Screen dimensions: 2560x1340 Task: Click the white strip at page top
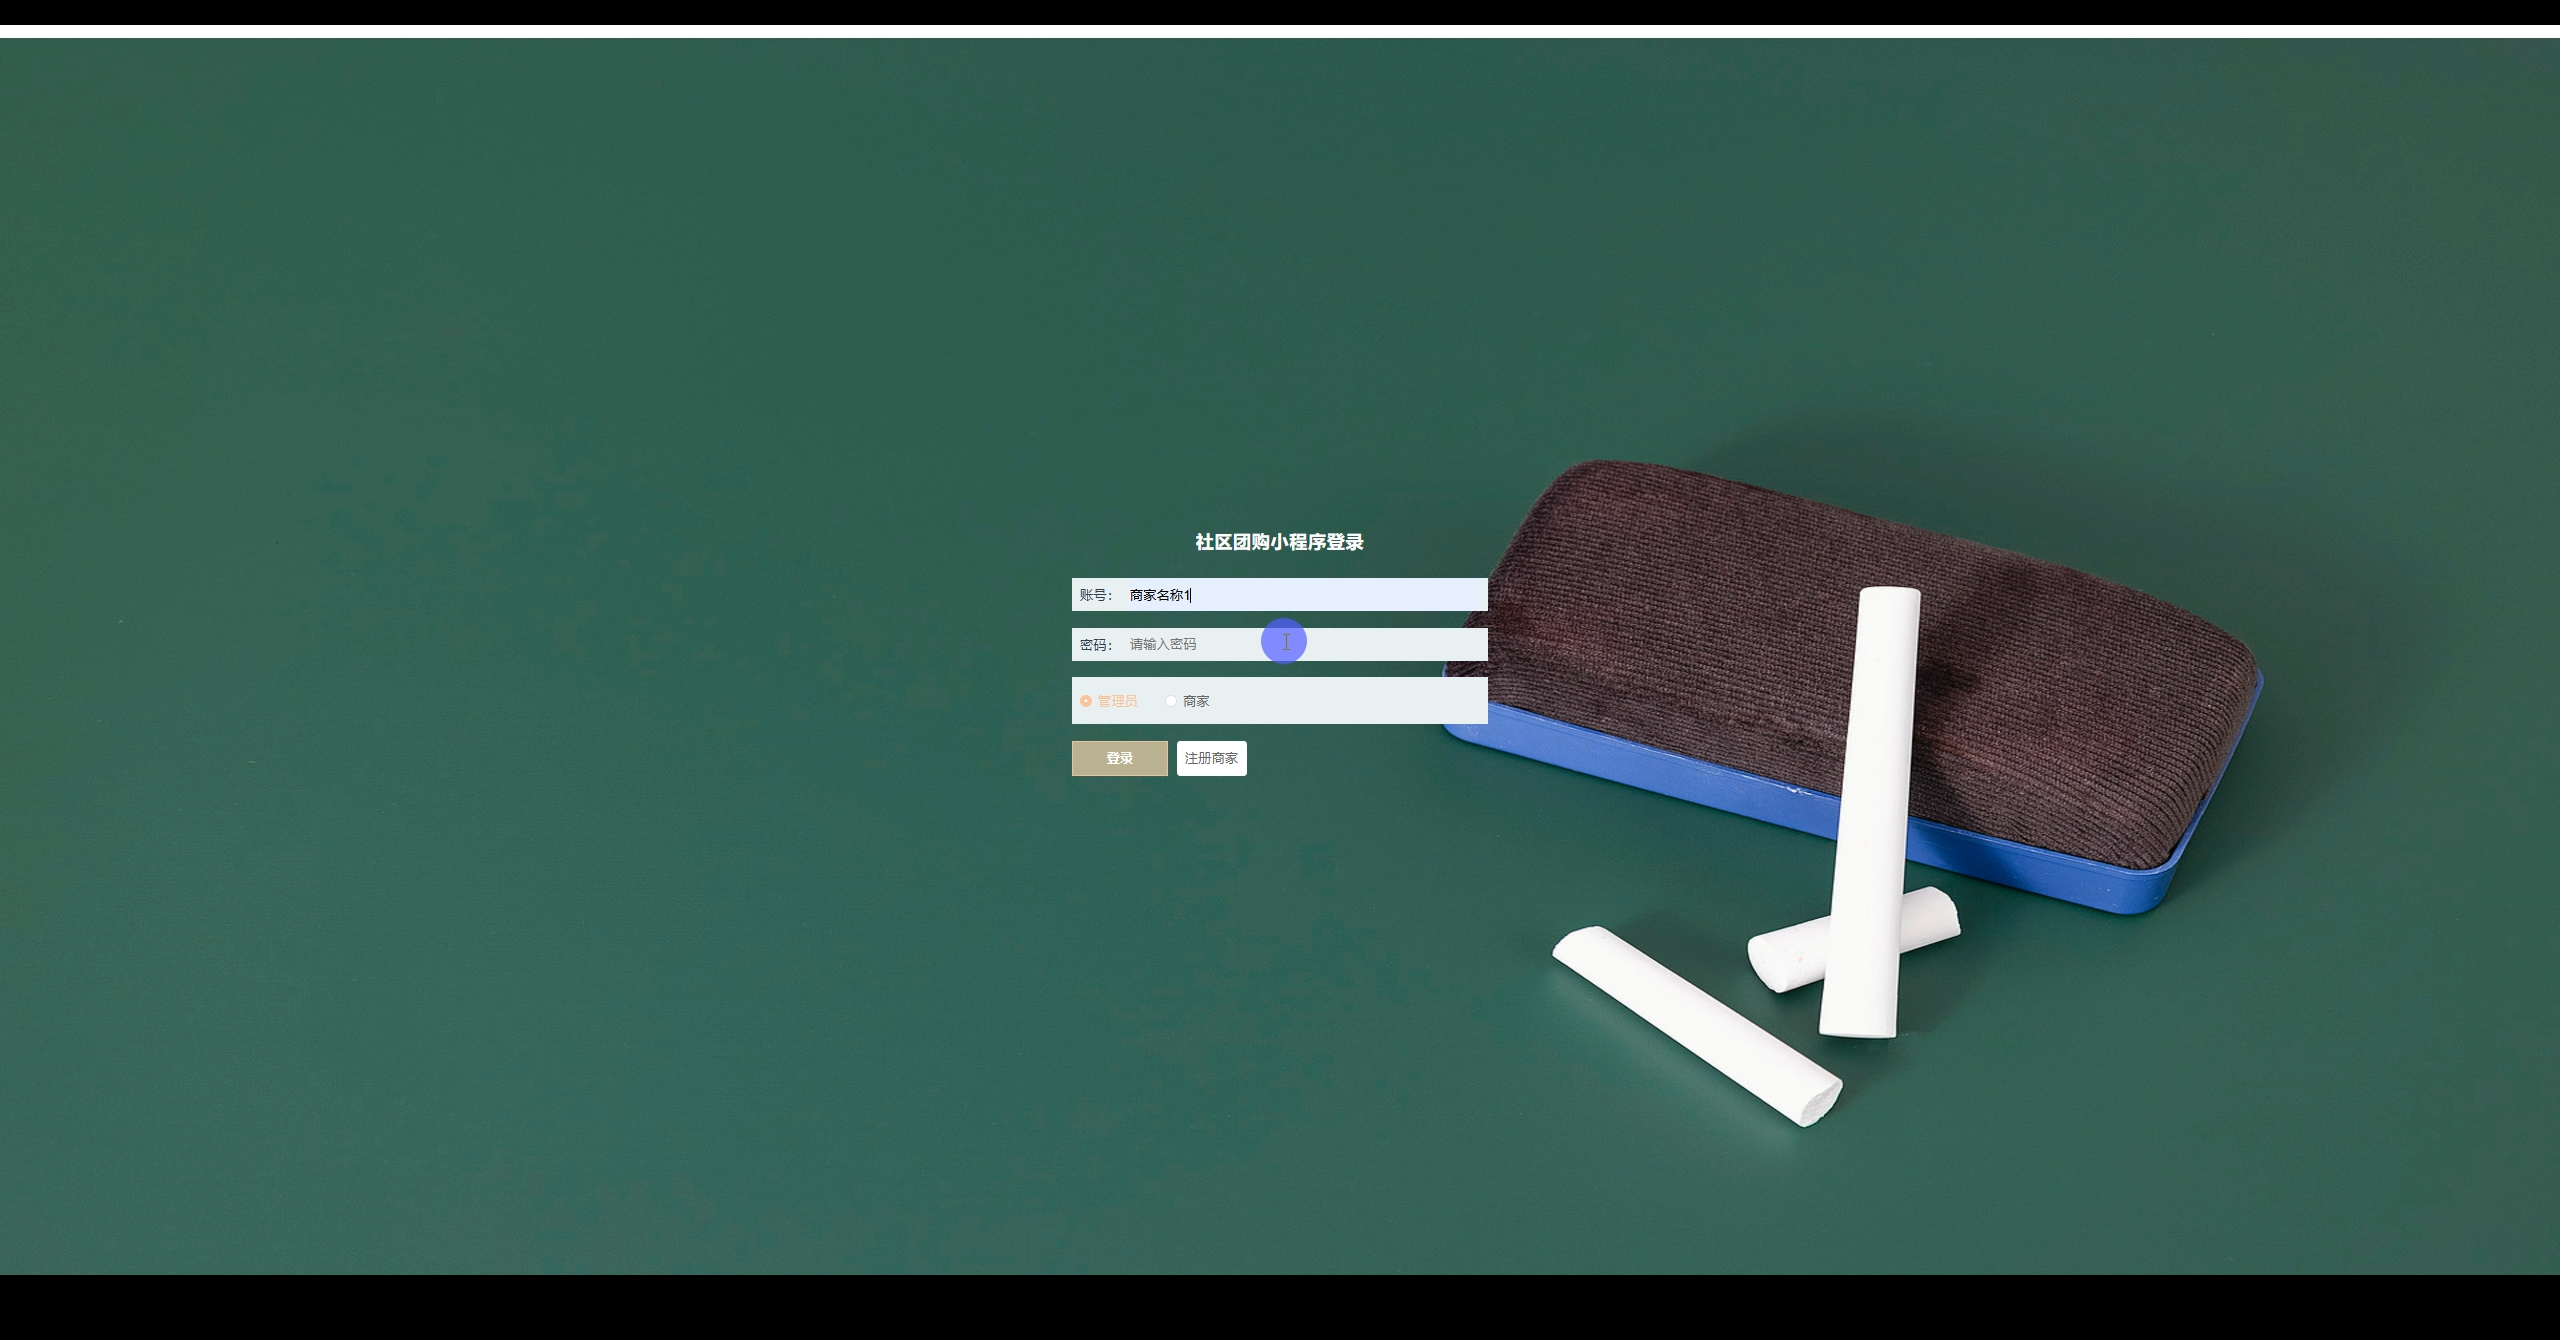(x=1280, y=31)
